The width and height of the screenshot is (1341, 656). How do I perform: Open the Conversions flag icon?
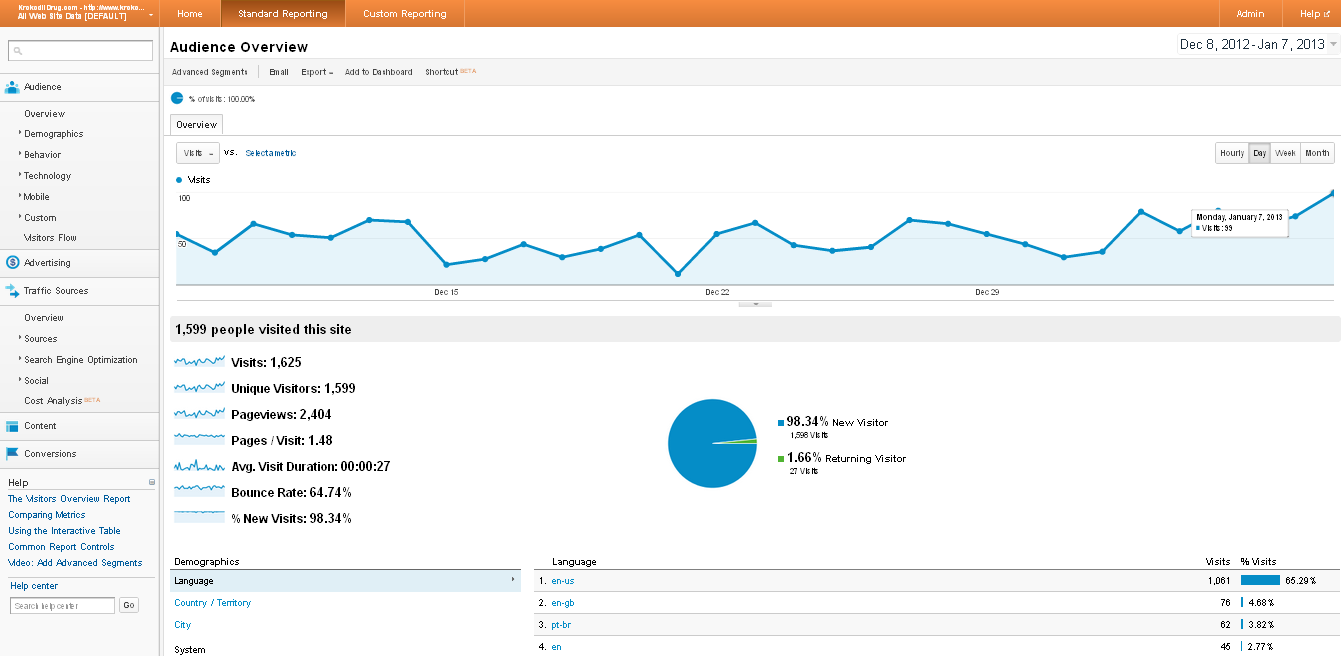[12, 454]
